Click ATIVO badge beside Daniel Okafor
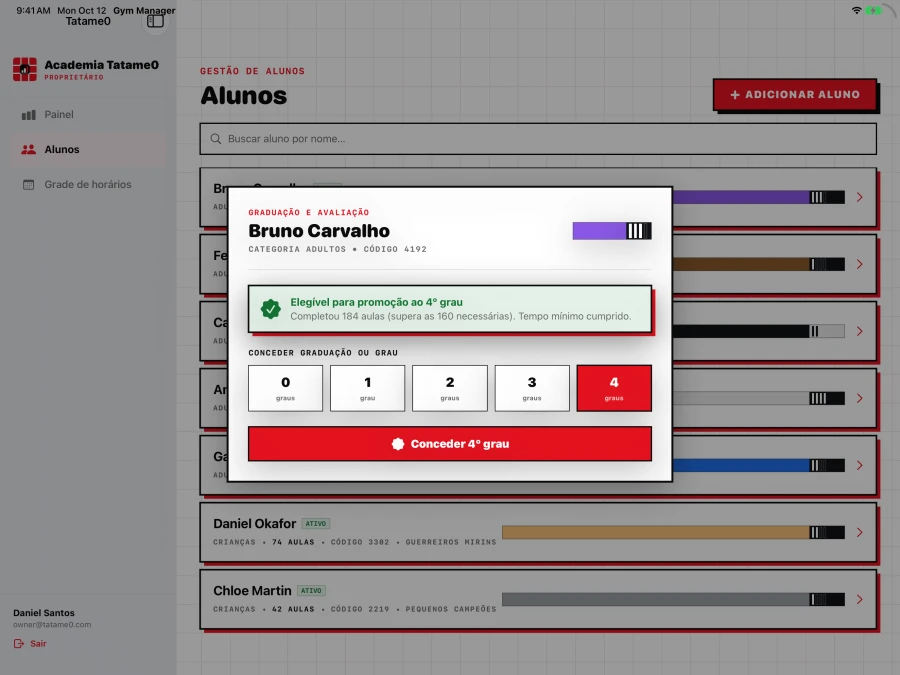The width and height of the screenshot is (900, 675). [x=316, y=524]
